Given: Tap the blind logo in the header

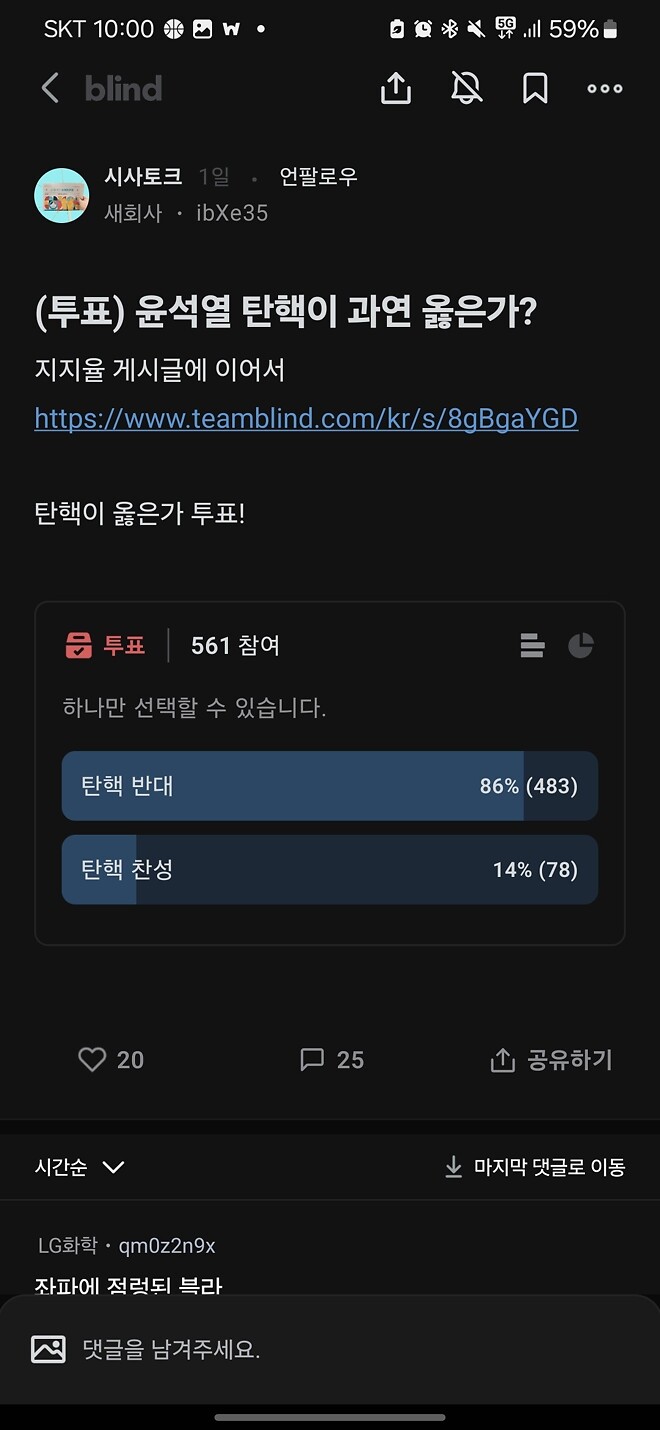Looking at the screenshot, I should 123,88.
